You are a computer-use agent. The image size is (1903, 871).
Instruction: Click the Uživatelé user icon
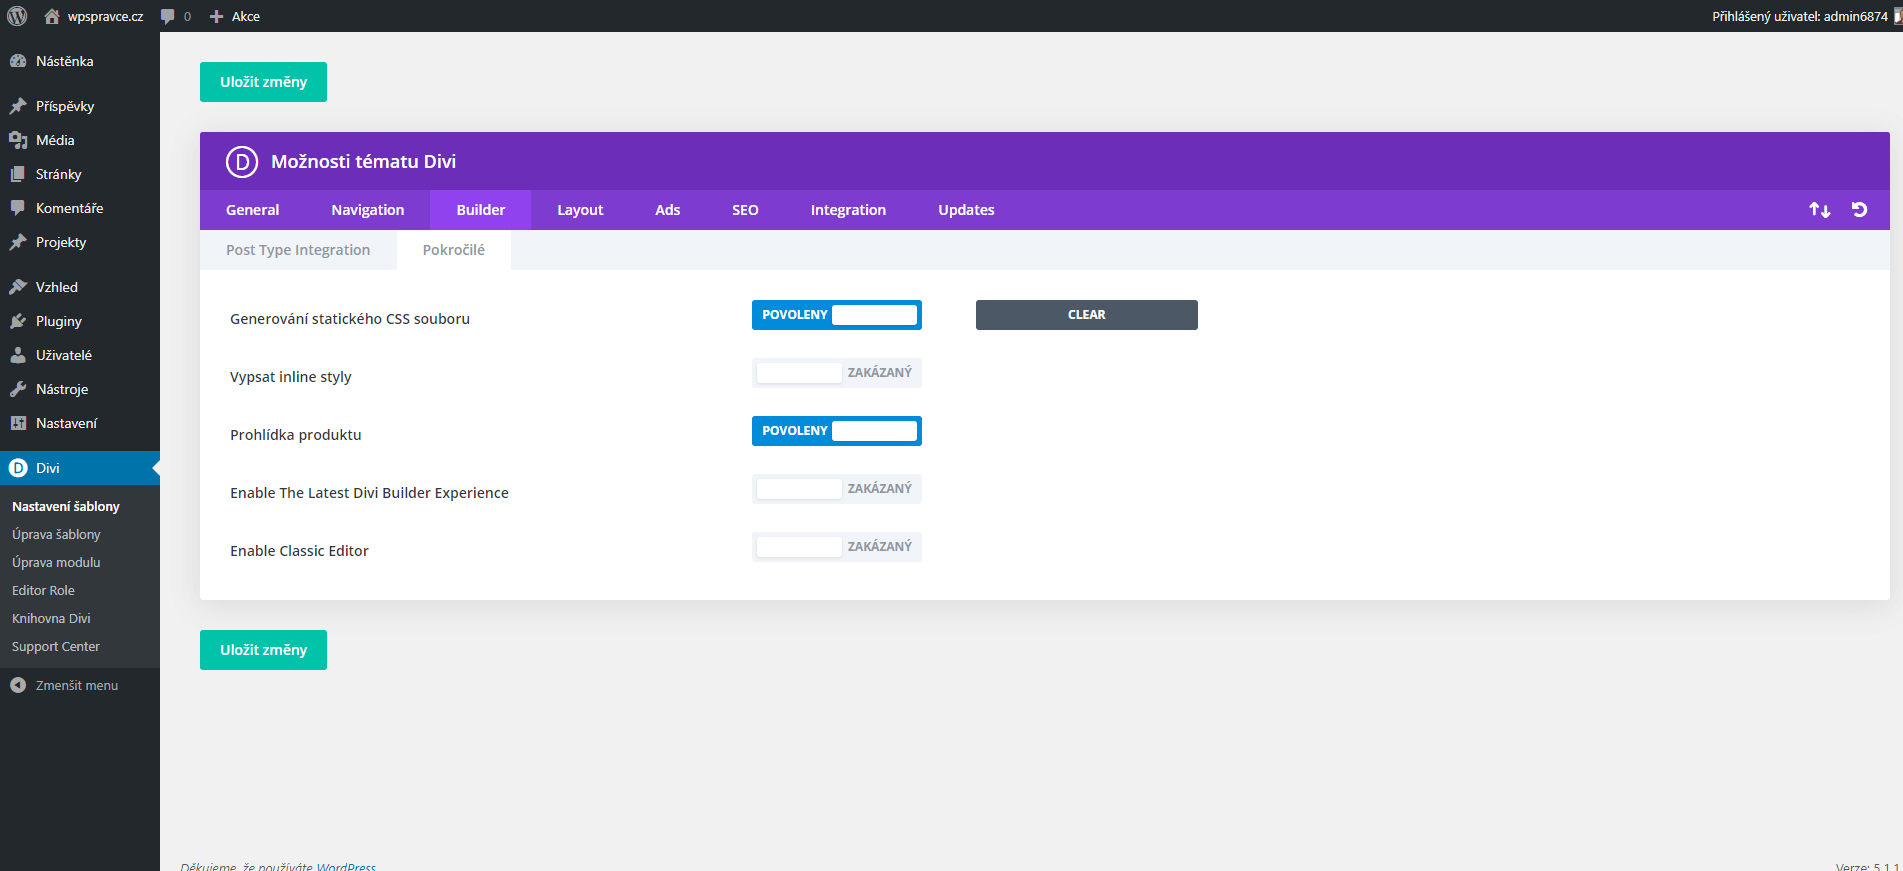click(18, 355)
